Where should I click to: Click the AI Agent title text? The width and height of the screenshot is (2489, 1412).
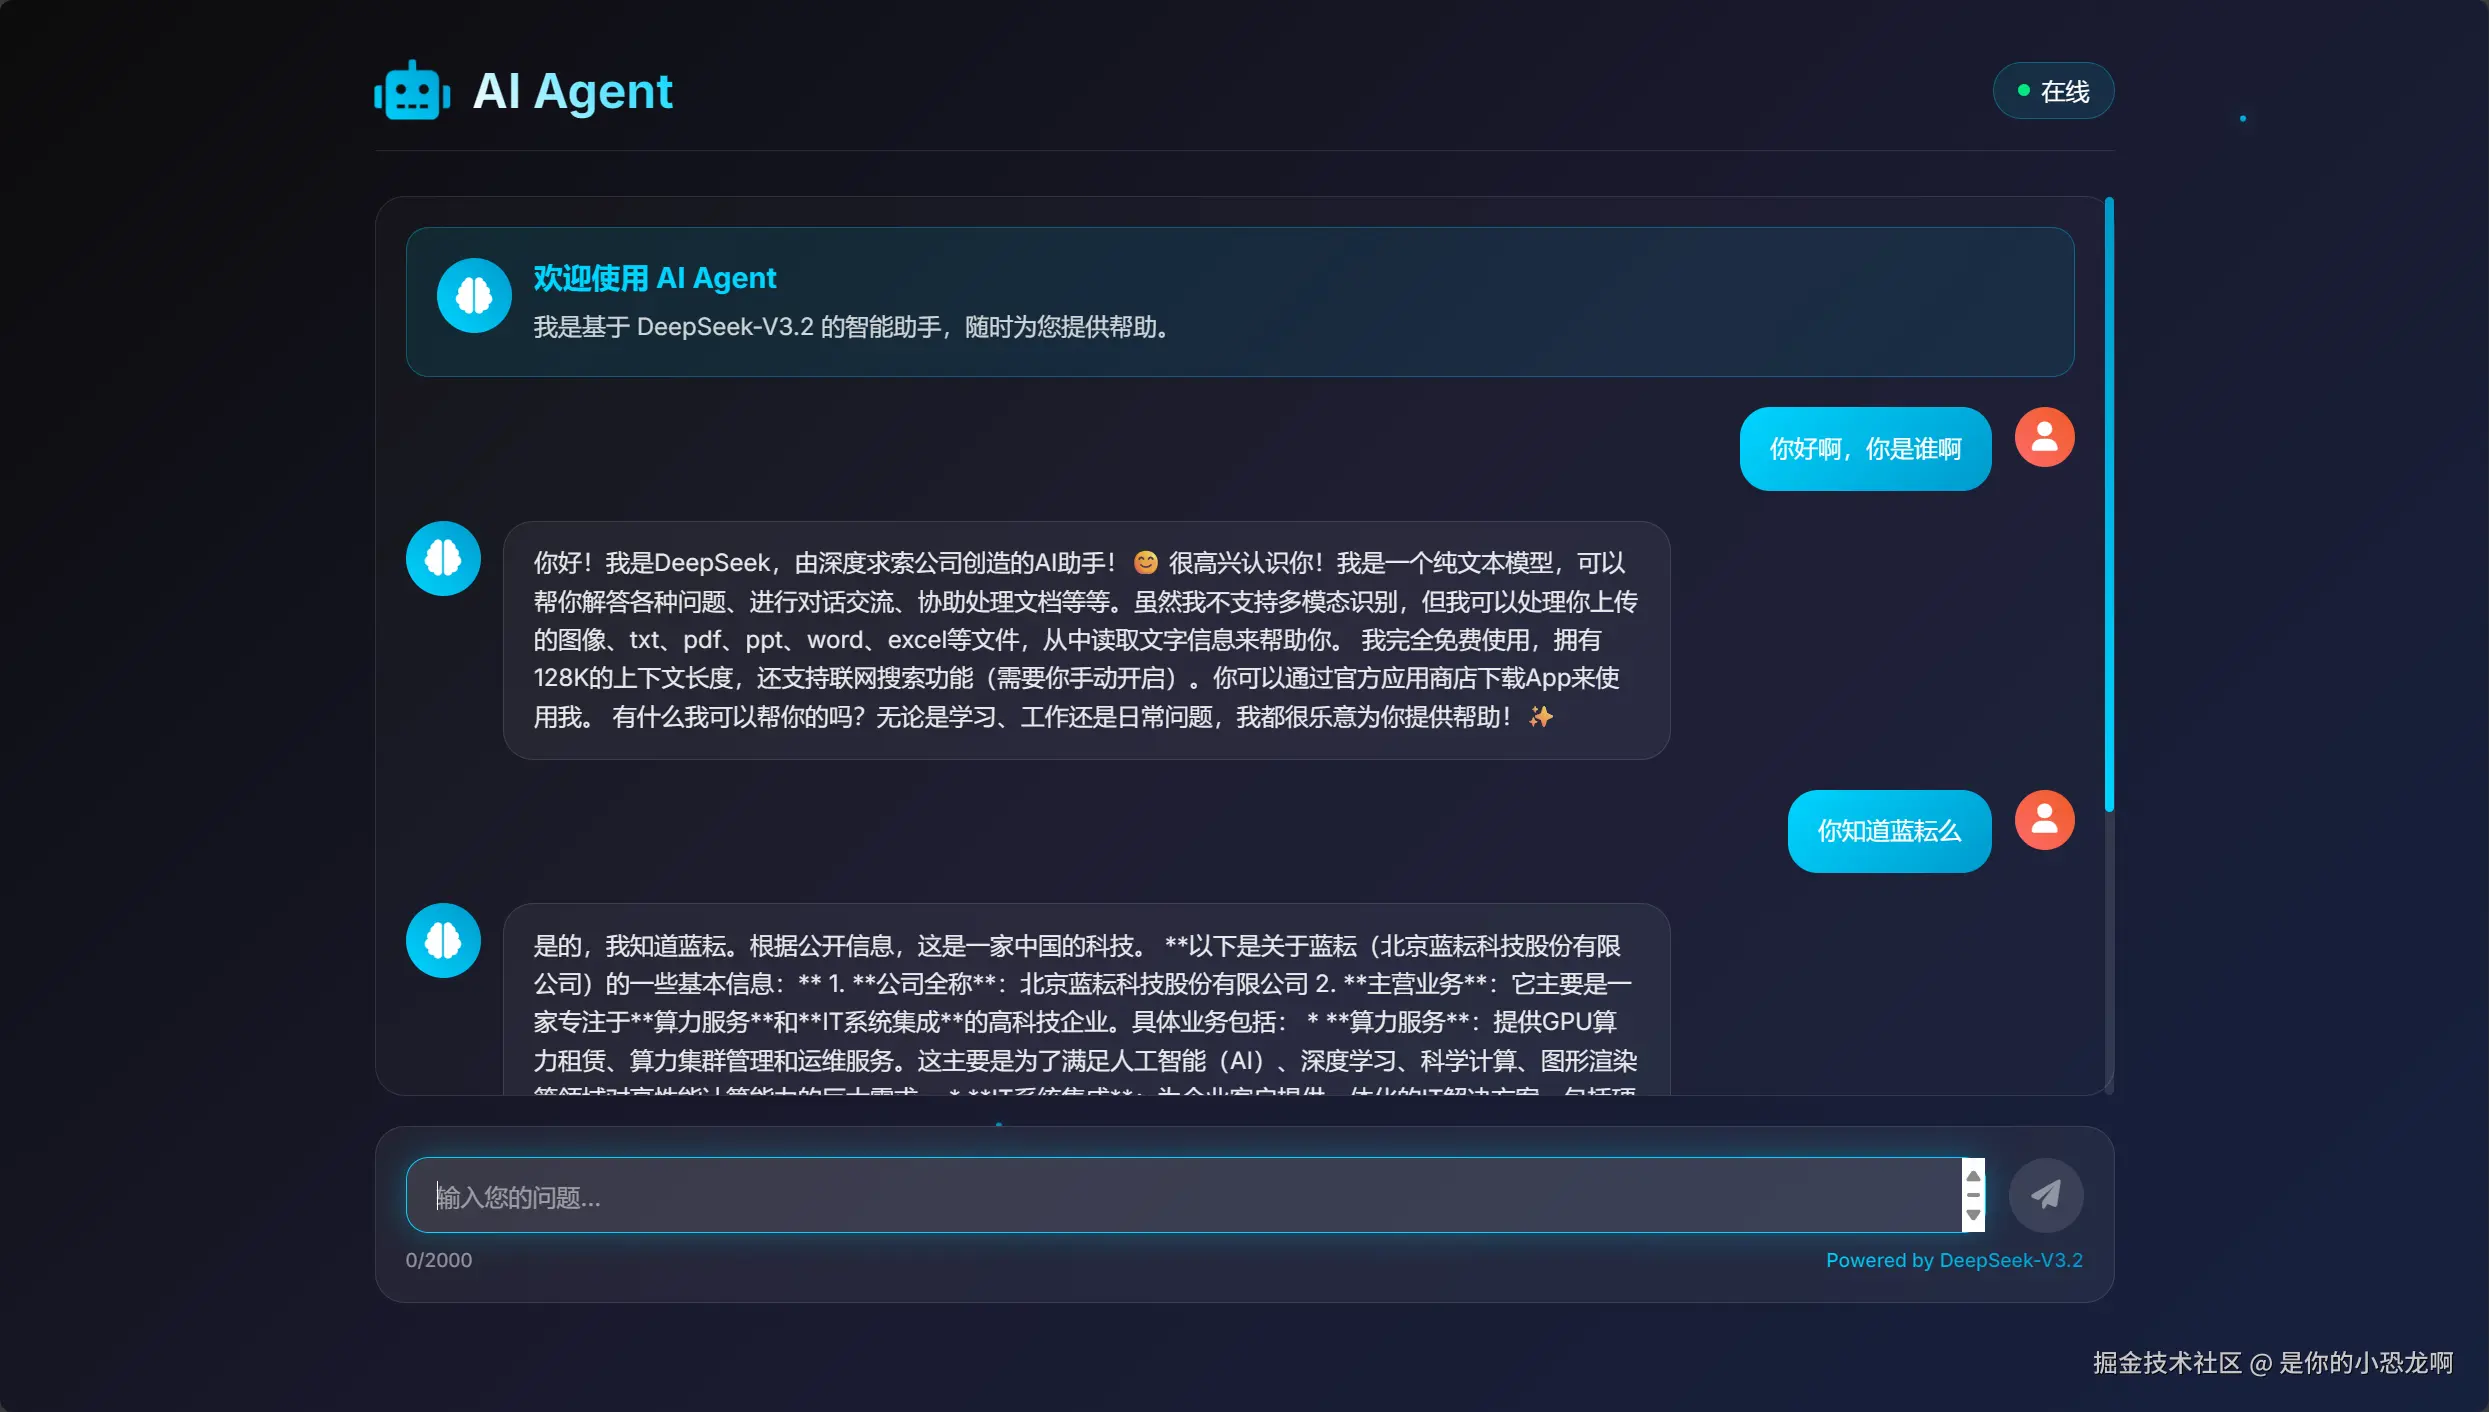point(573,91)
